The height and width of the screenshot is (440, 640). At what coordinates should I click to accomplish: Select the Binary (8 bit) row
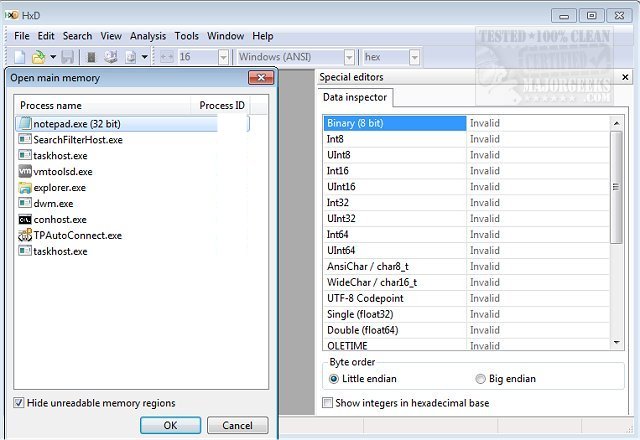pos(466,123)
